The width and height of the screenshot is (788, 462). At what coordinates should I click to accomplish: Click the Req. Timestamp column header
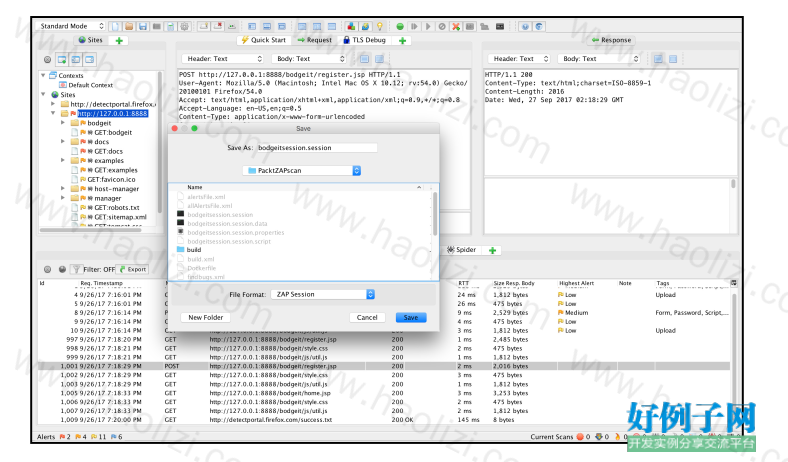coord(102,284)
